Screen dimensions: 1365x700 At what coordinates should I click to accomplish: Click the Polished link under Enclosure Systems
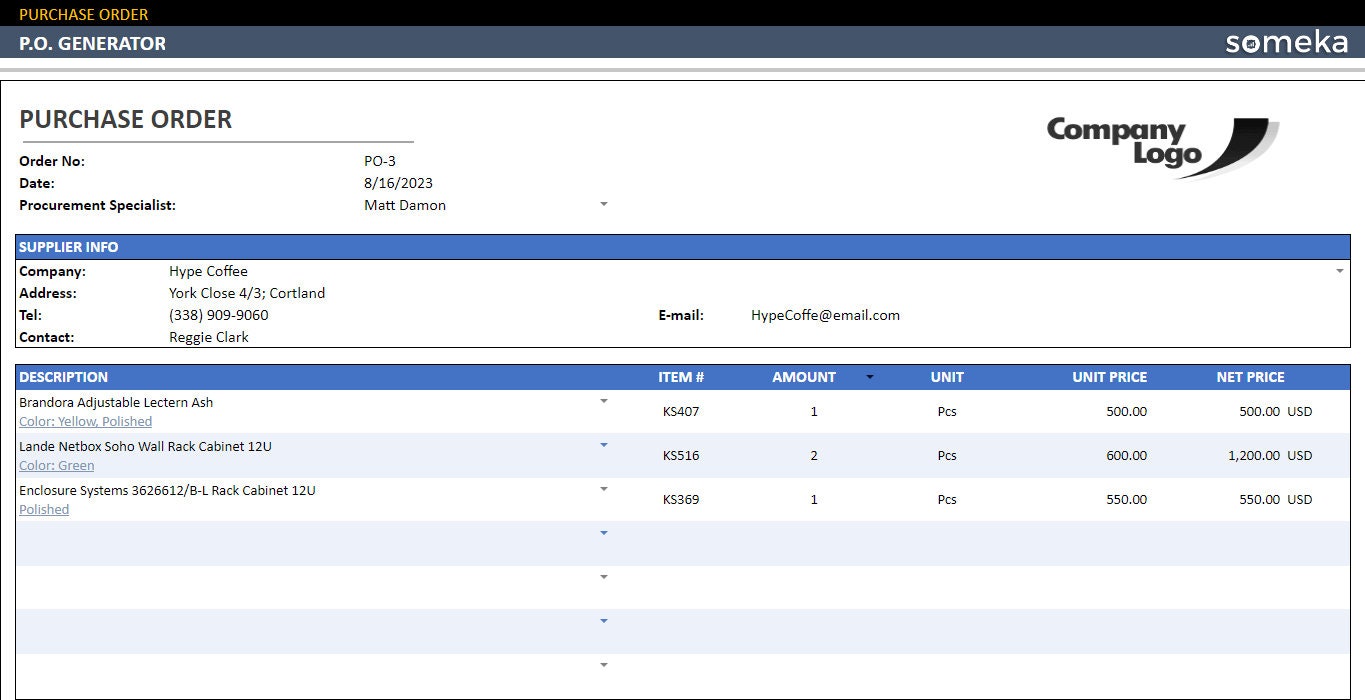43,509
